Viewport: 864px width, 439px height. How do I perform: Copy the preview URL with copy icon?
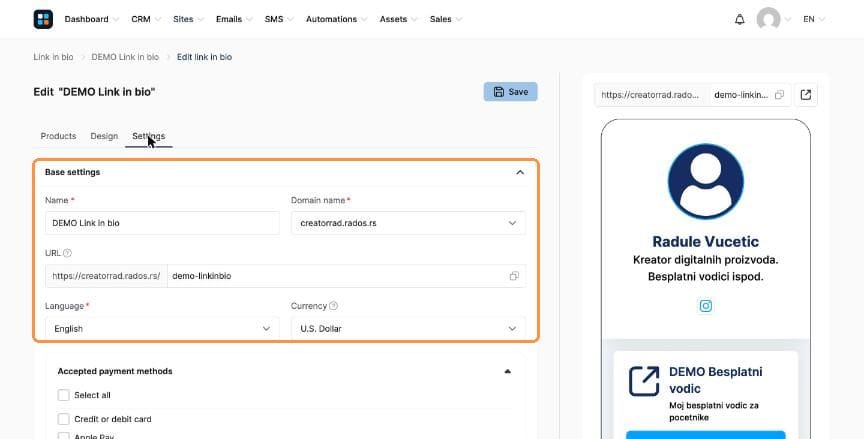(779, 95)
